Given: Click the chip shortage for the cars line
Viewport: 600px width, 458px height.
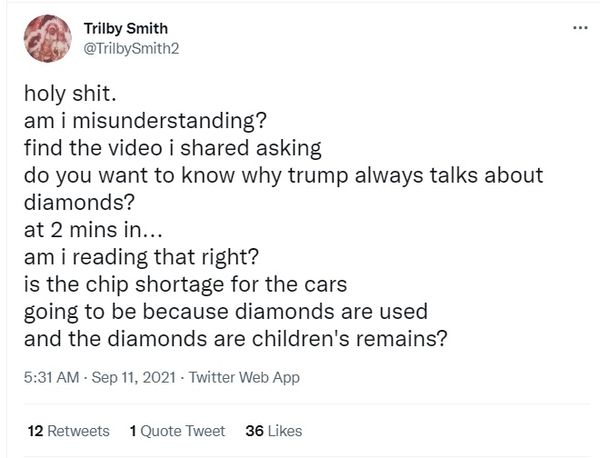Looking at the screenshot, I should pyautogui.click(x=185, y=284).
